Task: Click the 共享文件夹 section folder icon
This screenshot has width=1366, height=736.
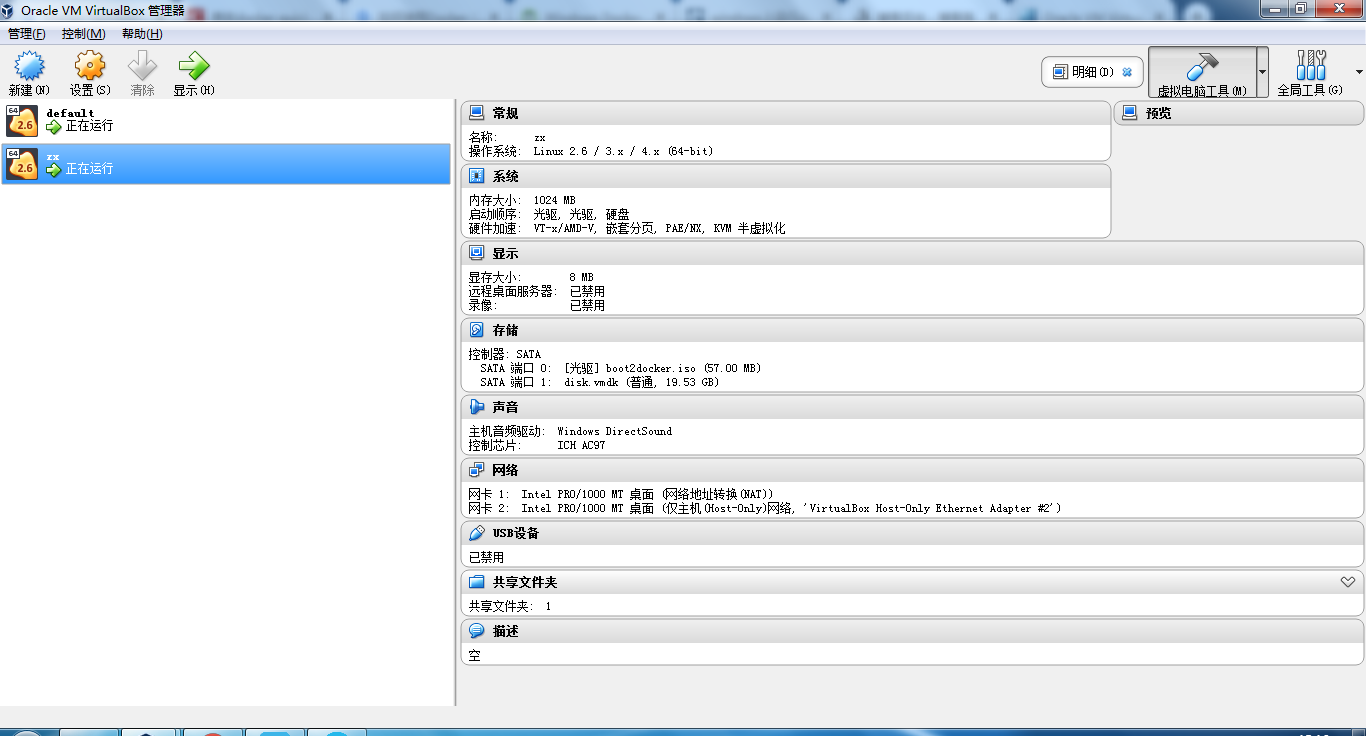Action: point(477,582)
